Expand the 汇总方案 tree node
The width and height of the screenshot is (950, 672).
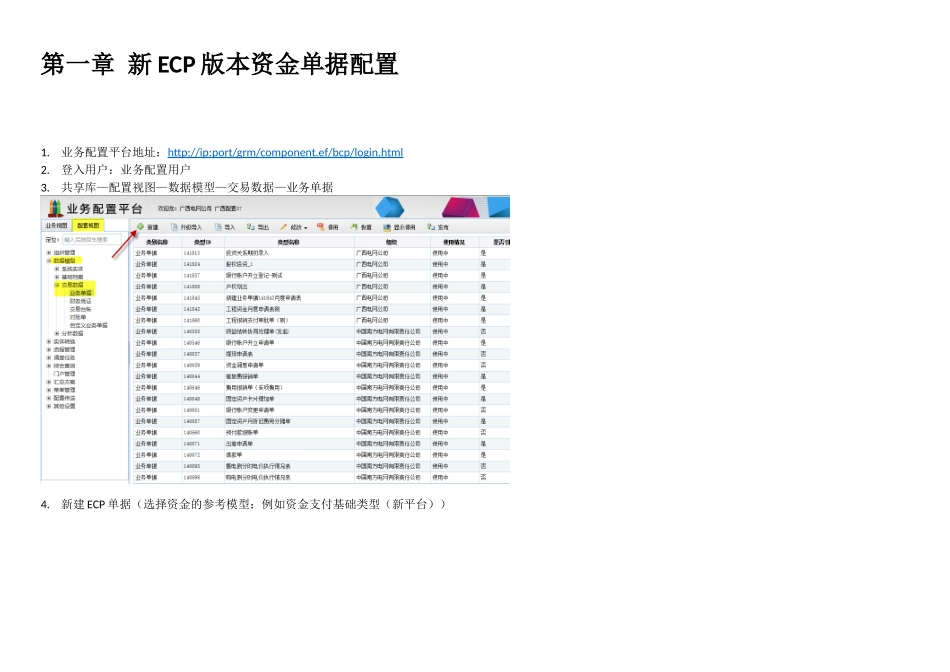(48, 382)
